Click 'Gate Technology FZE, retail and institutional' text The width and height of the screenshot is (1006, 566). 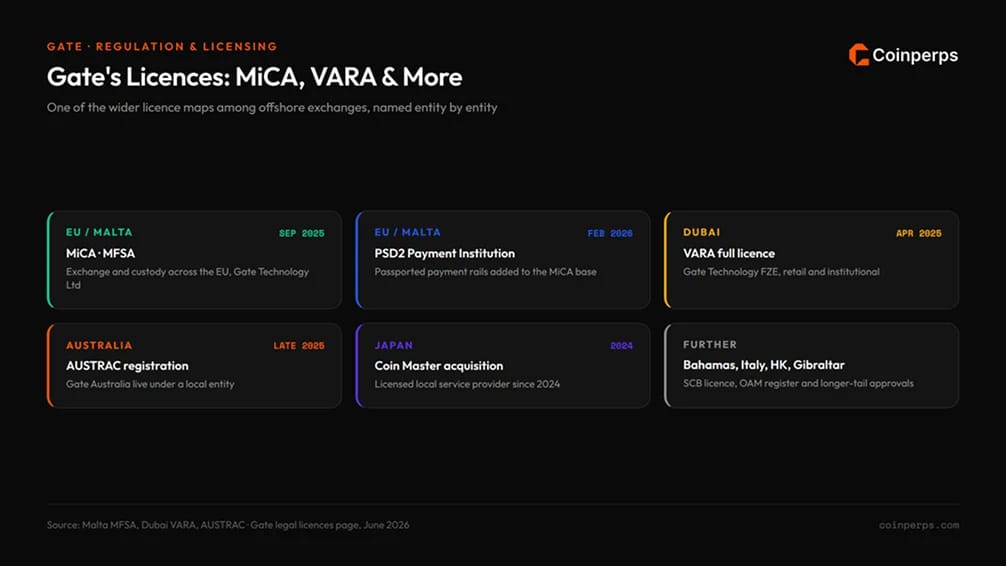[781, 272]
